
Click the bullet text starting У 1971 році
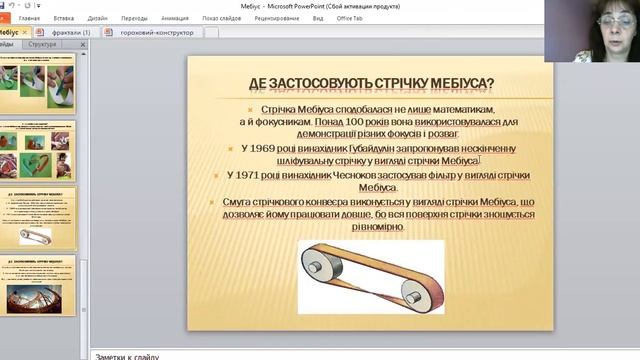pos(378,181)
